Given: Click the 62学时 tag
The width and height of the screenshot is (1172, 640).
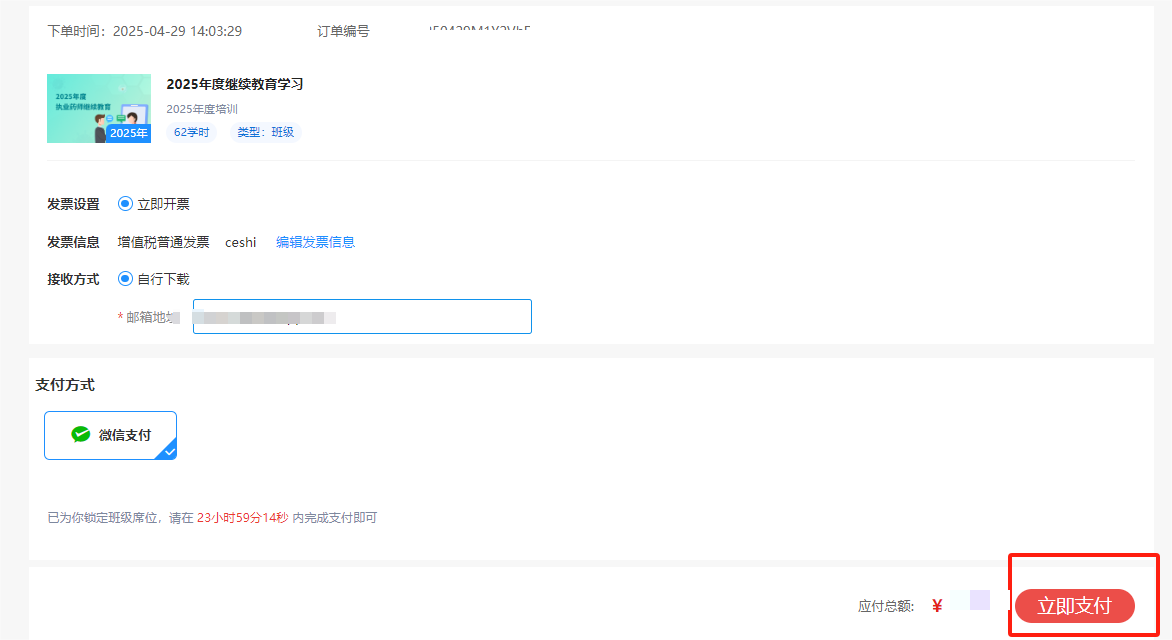Looking at the screenshot, I should coord(190,131).
